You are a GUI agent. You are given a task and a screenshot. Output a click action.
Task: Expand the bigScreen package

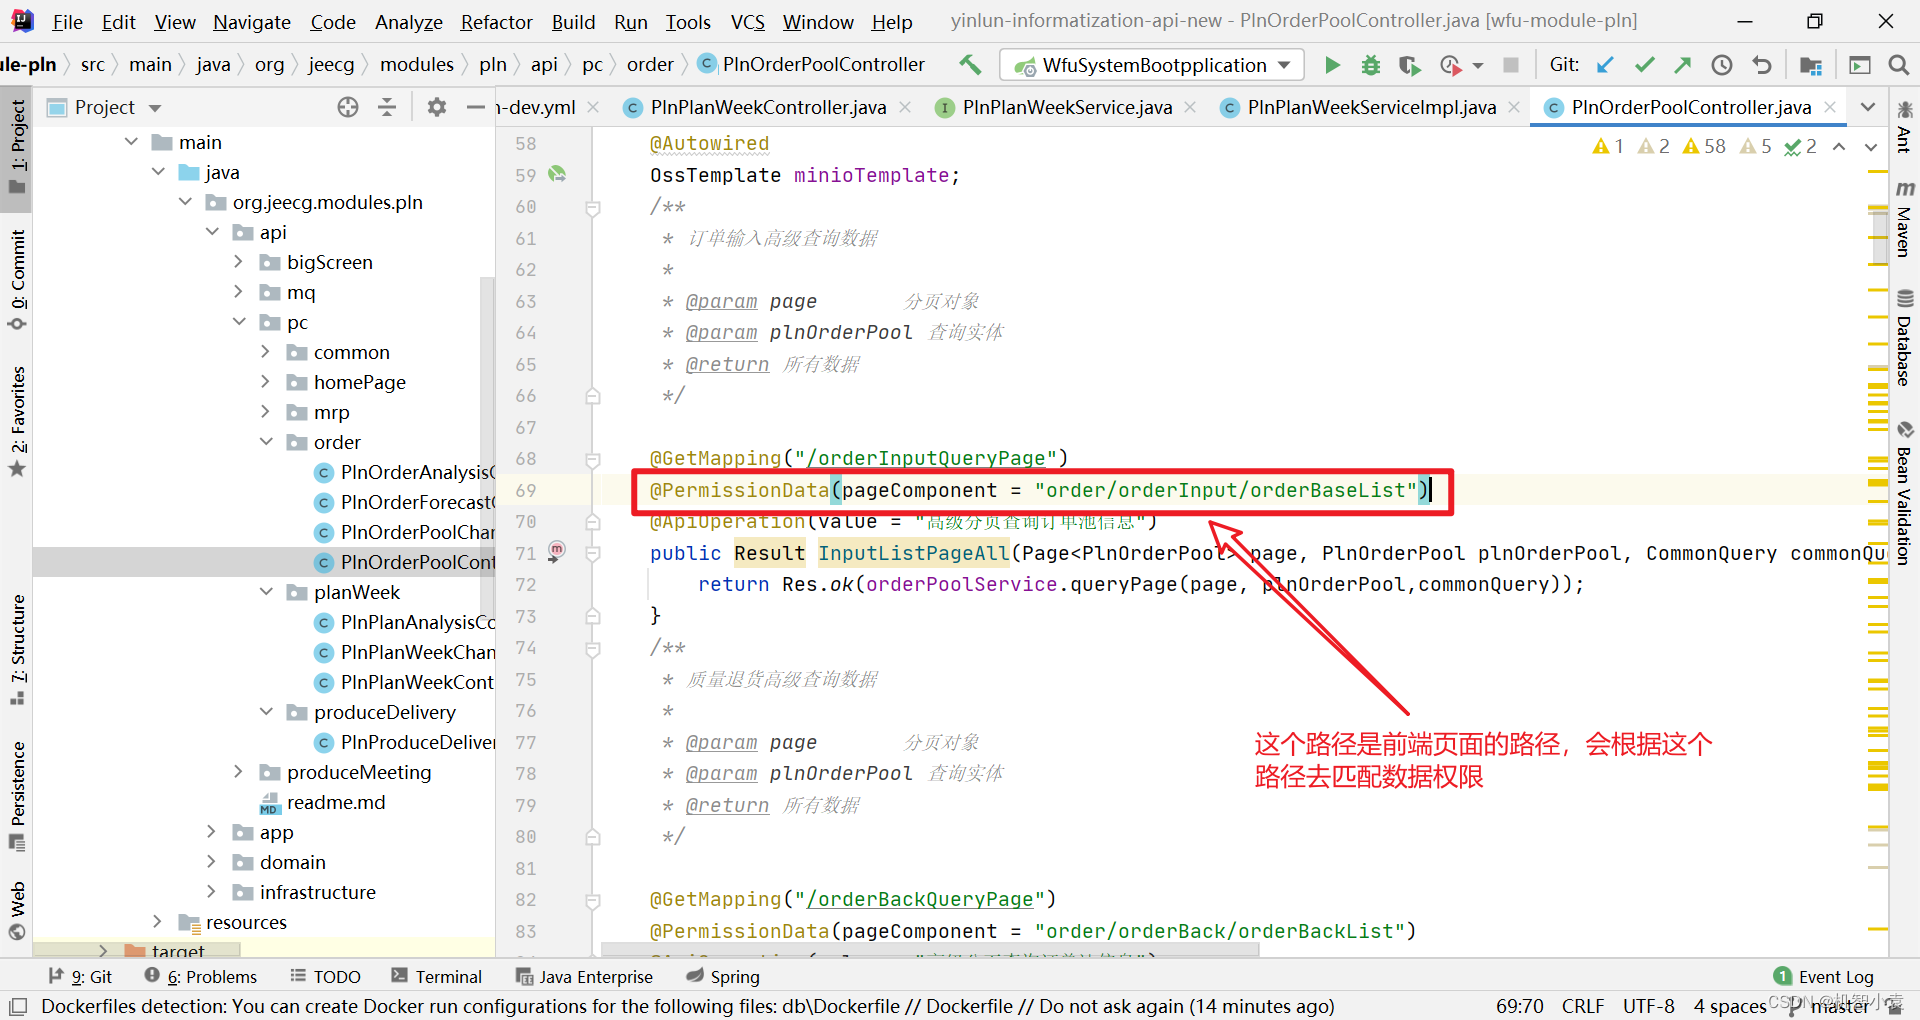[x=238, y=262]
